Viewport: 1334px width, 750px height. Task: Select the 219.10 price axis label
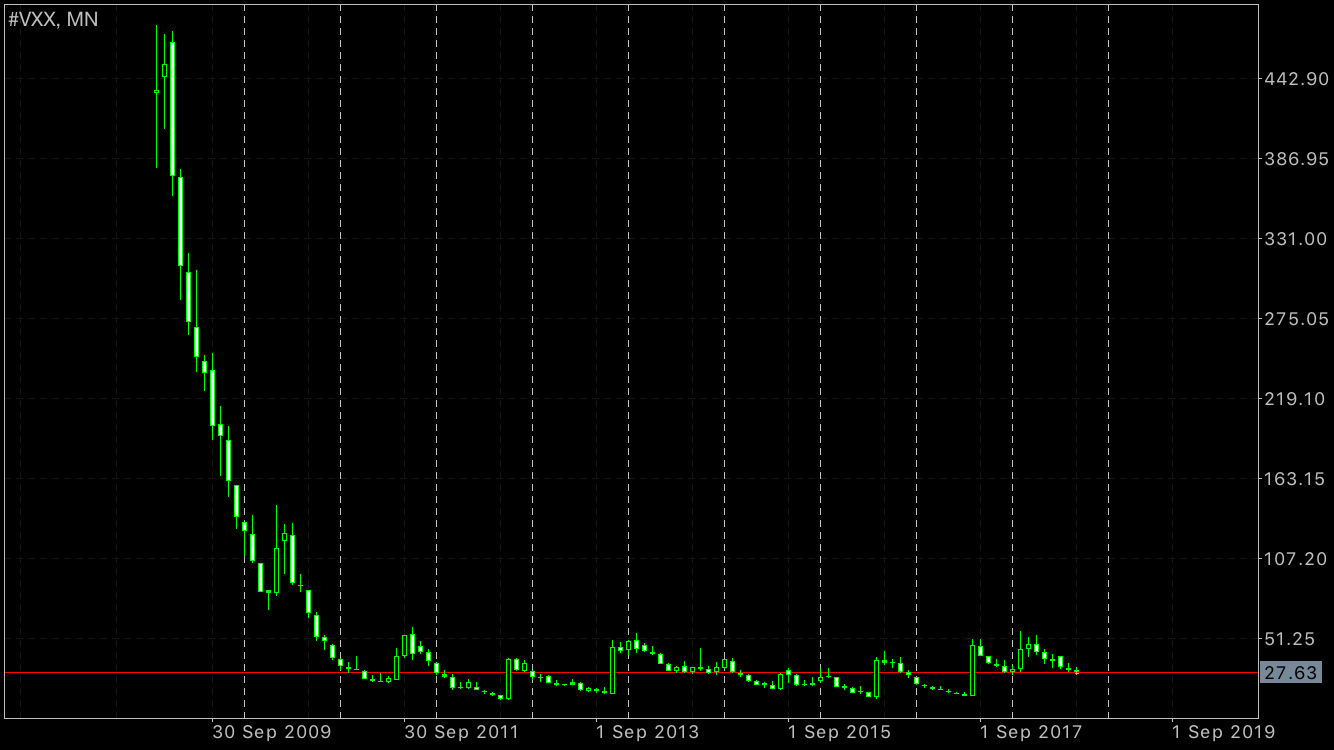1297,399
